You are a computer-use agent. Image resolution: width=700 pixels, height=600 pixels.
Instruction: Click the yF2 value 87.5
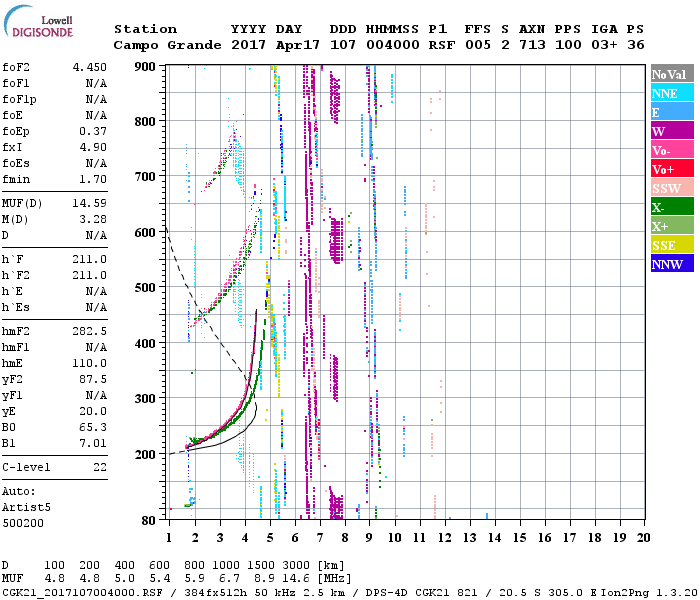tap(93, 379)
